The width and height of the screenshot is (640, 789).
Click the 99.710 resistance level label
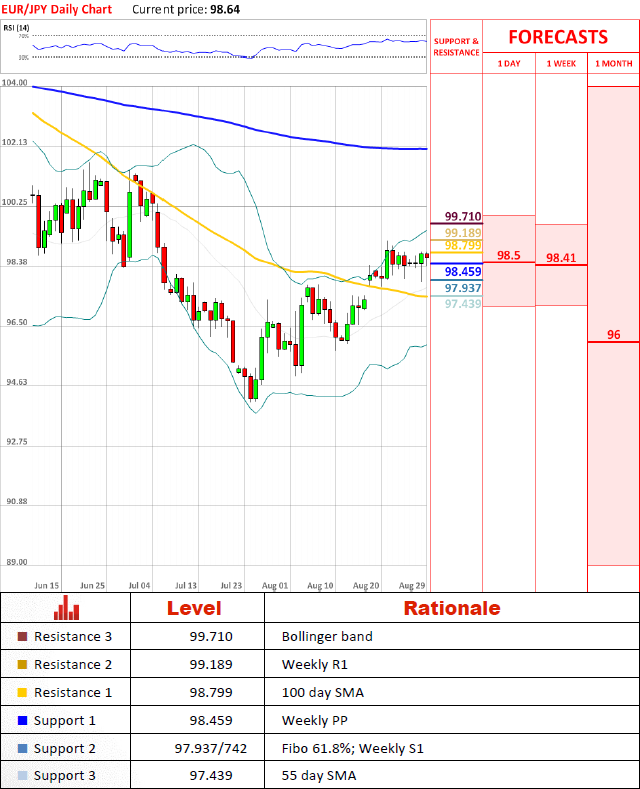pyautogui.click(x=463, y=216)
